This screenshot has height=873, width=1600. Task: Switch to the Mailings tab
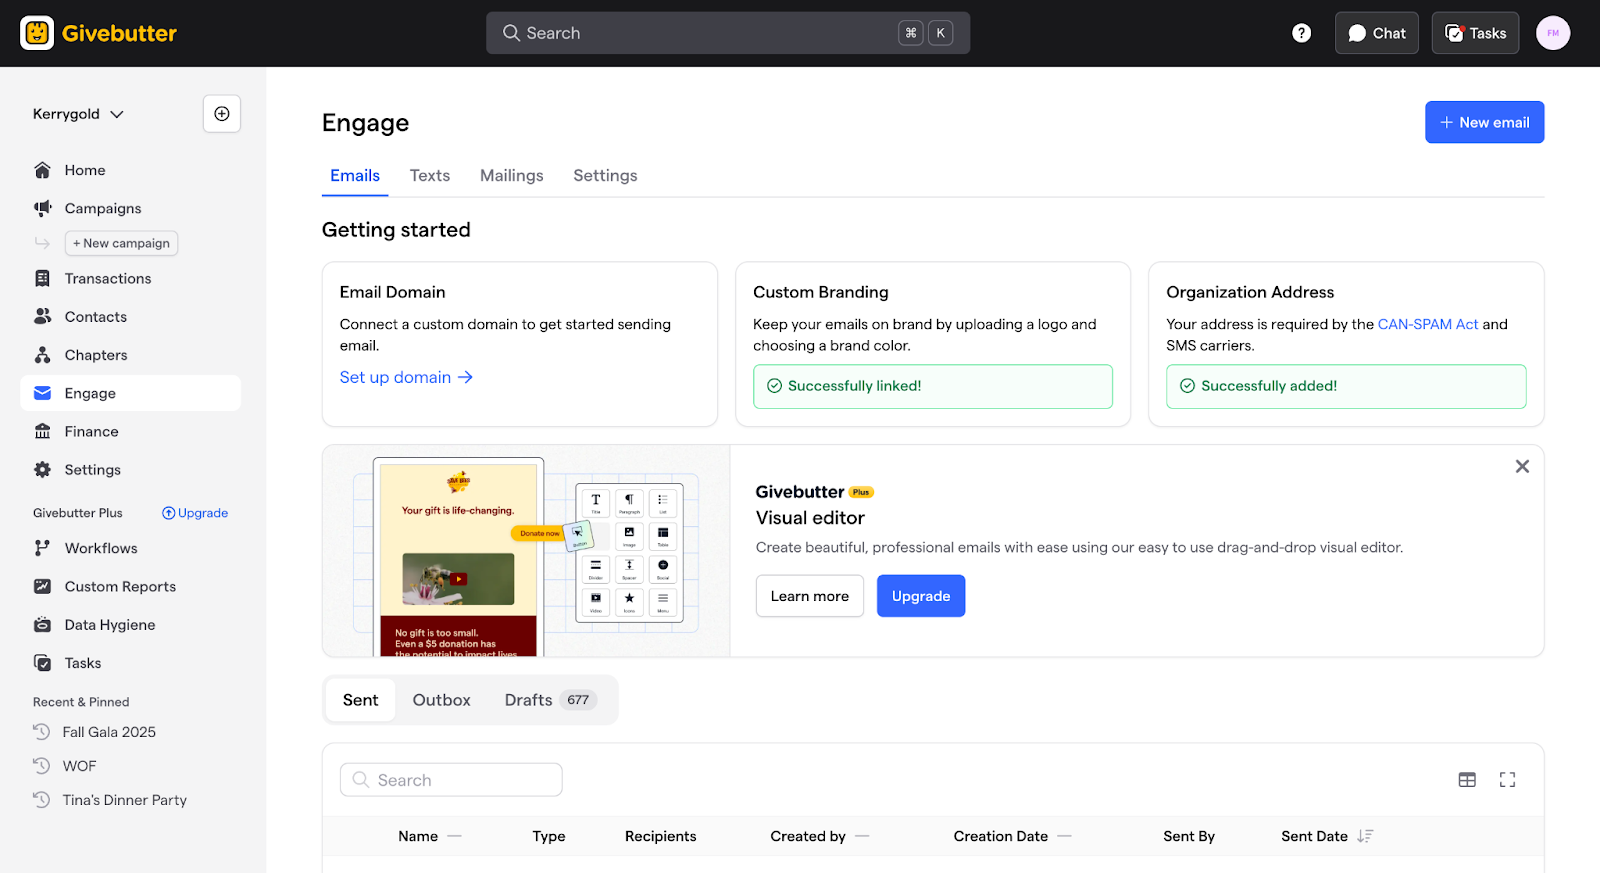click(512, 176)
